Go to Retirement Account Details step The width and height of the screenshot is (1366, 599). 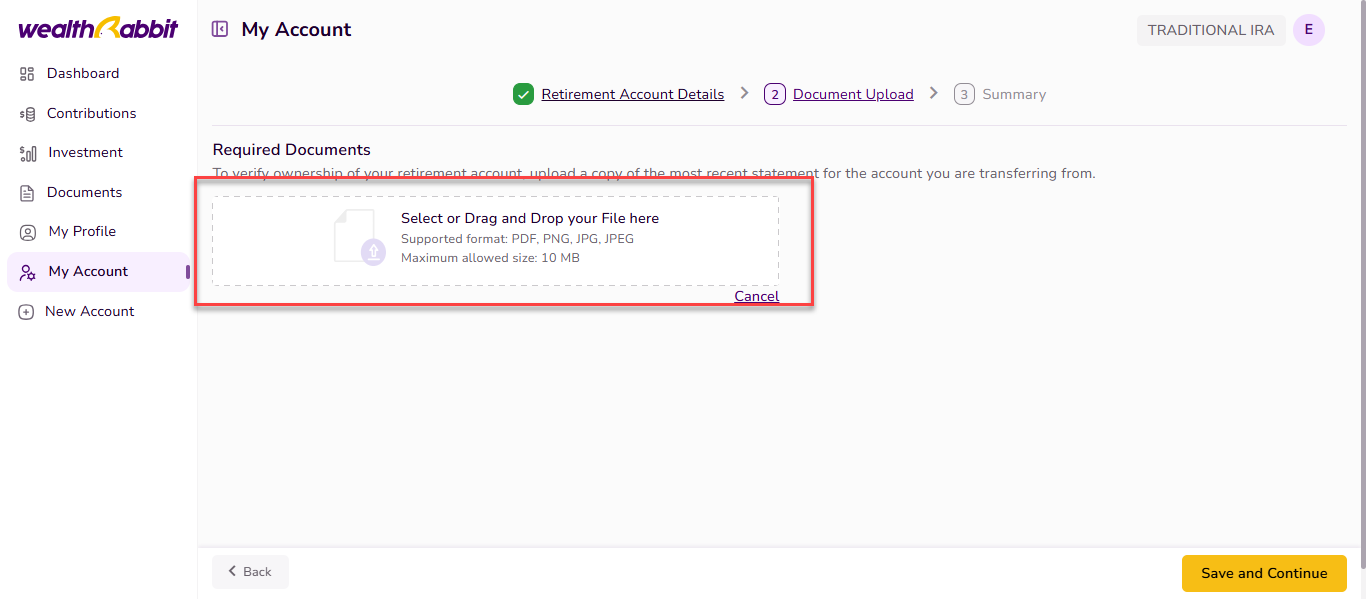[632, 94]
